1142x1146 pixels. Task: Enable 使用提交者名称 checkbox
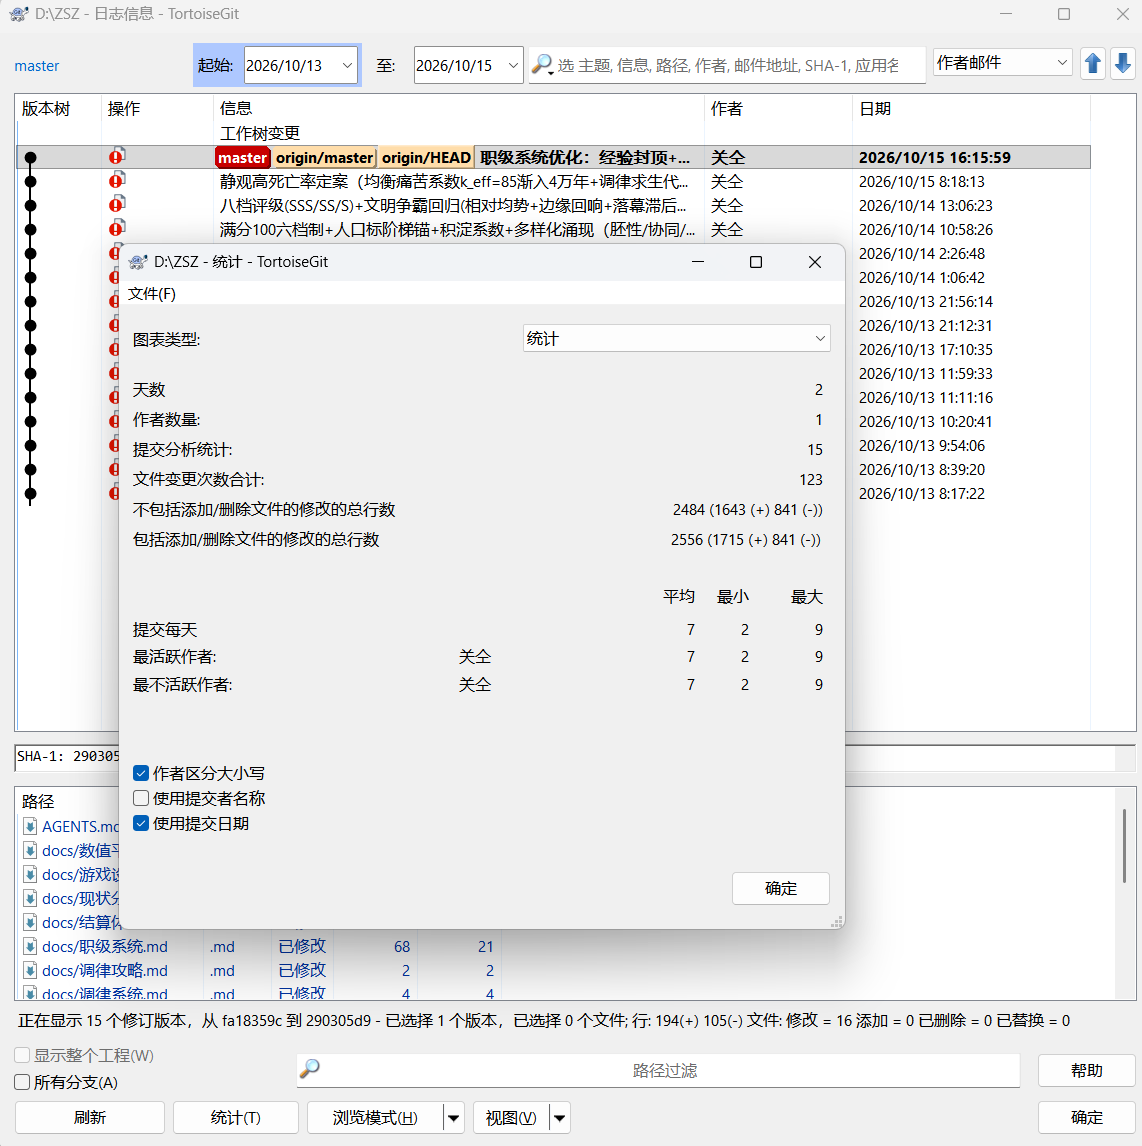click(141, 798)
